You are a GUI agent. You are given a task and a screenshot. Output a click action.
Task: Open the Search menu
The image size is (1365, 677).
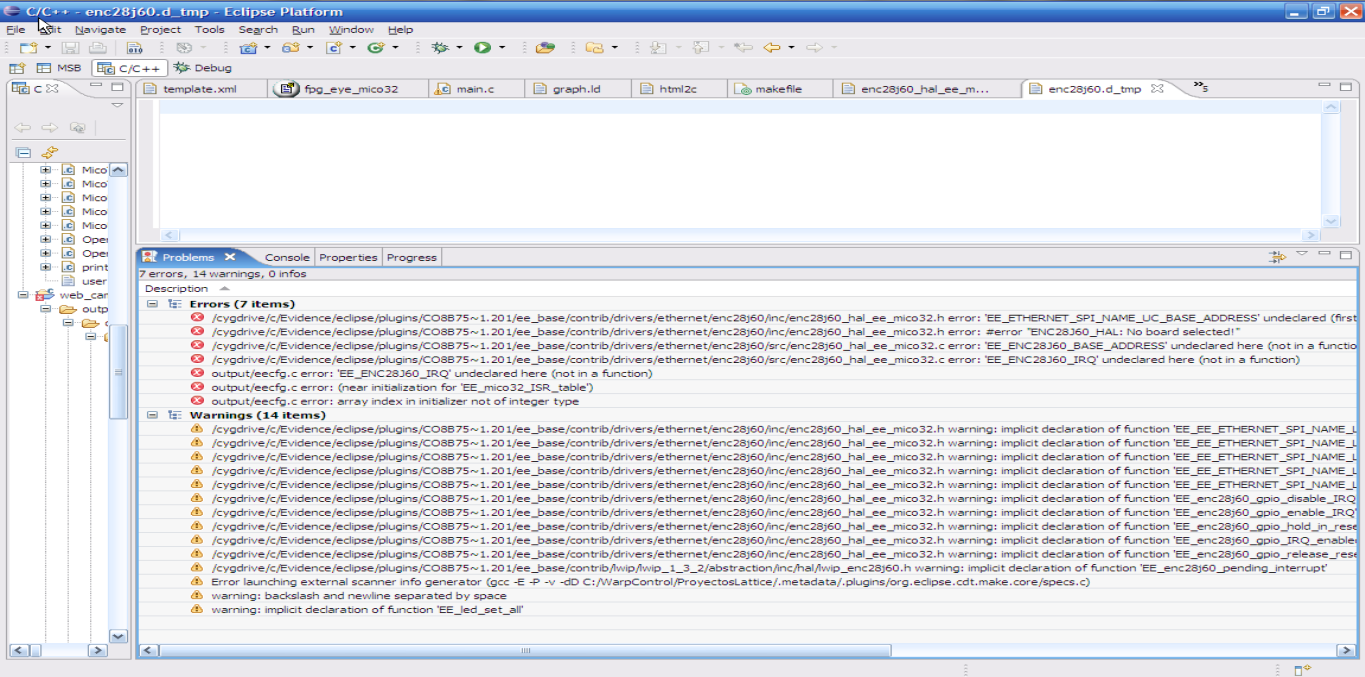coord(258,29)
